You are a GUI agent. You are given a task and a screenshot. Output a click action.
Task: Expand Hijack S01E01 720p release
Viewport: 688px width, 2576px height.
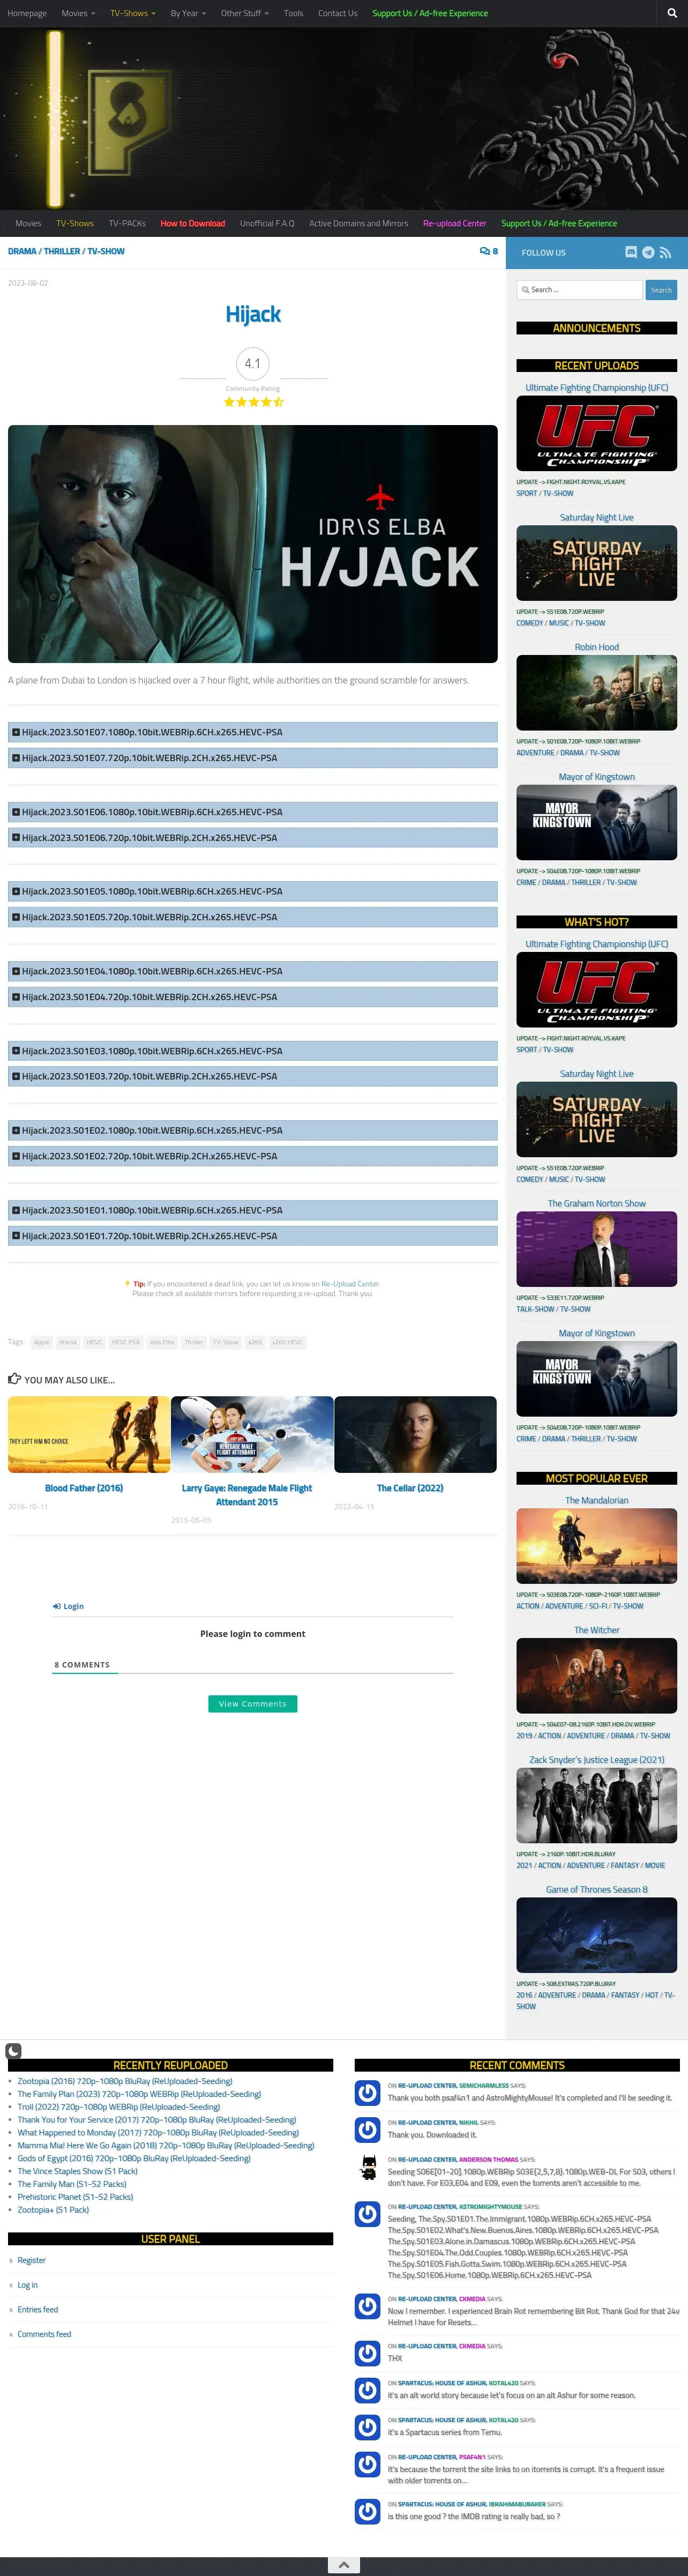pos(253,1236)
